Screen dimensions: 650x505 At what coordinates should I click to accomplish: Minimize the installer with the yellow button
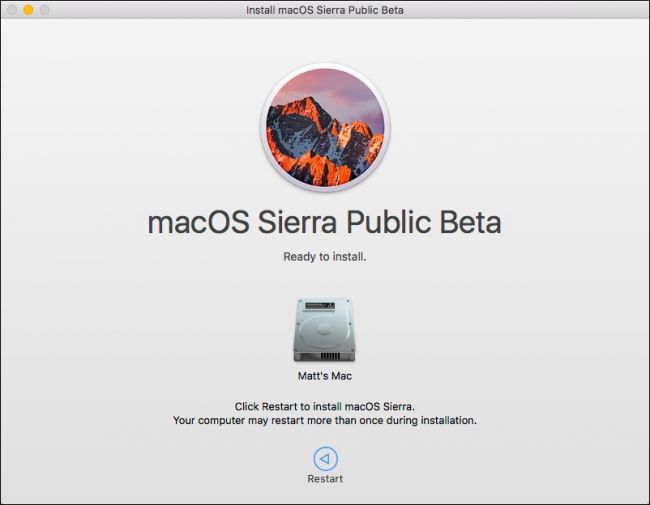click(28, 10)
